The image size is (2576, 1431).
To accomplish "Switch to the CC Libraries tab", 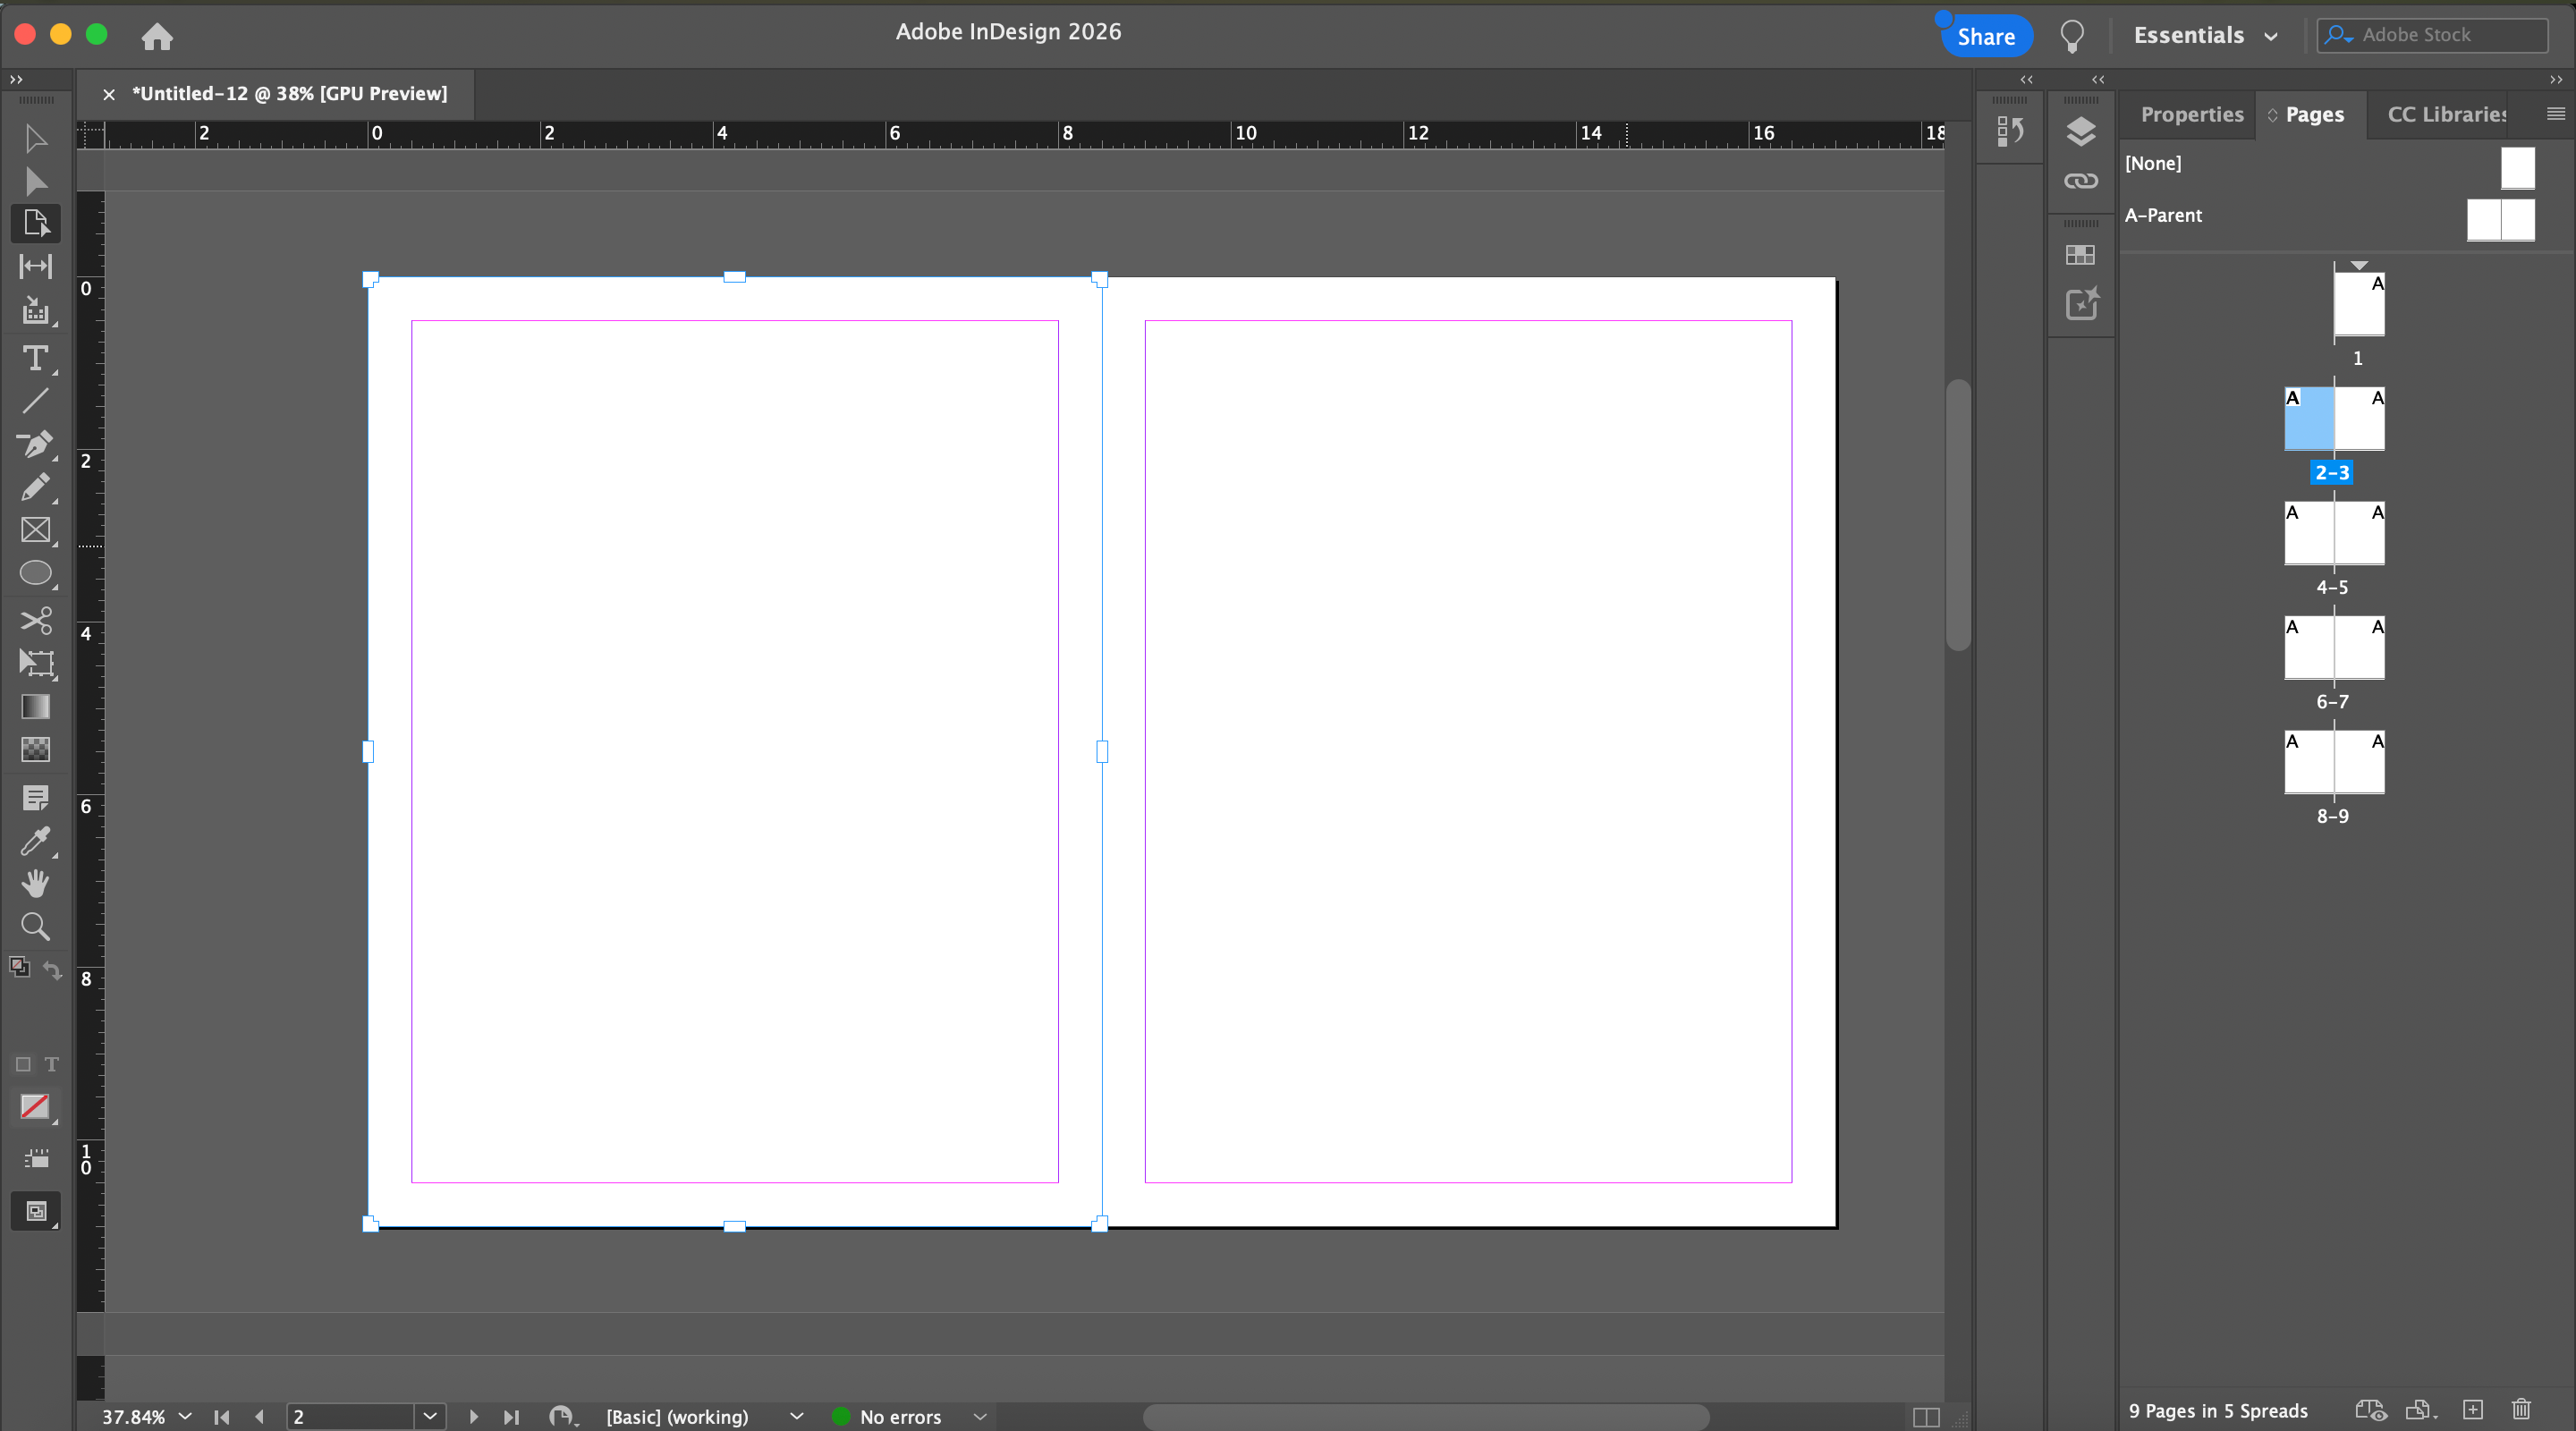I will pyautogui.click(x=2446, y=114).
